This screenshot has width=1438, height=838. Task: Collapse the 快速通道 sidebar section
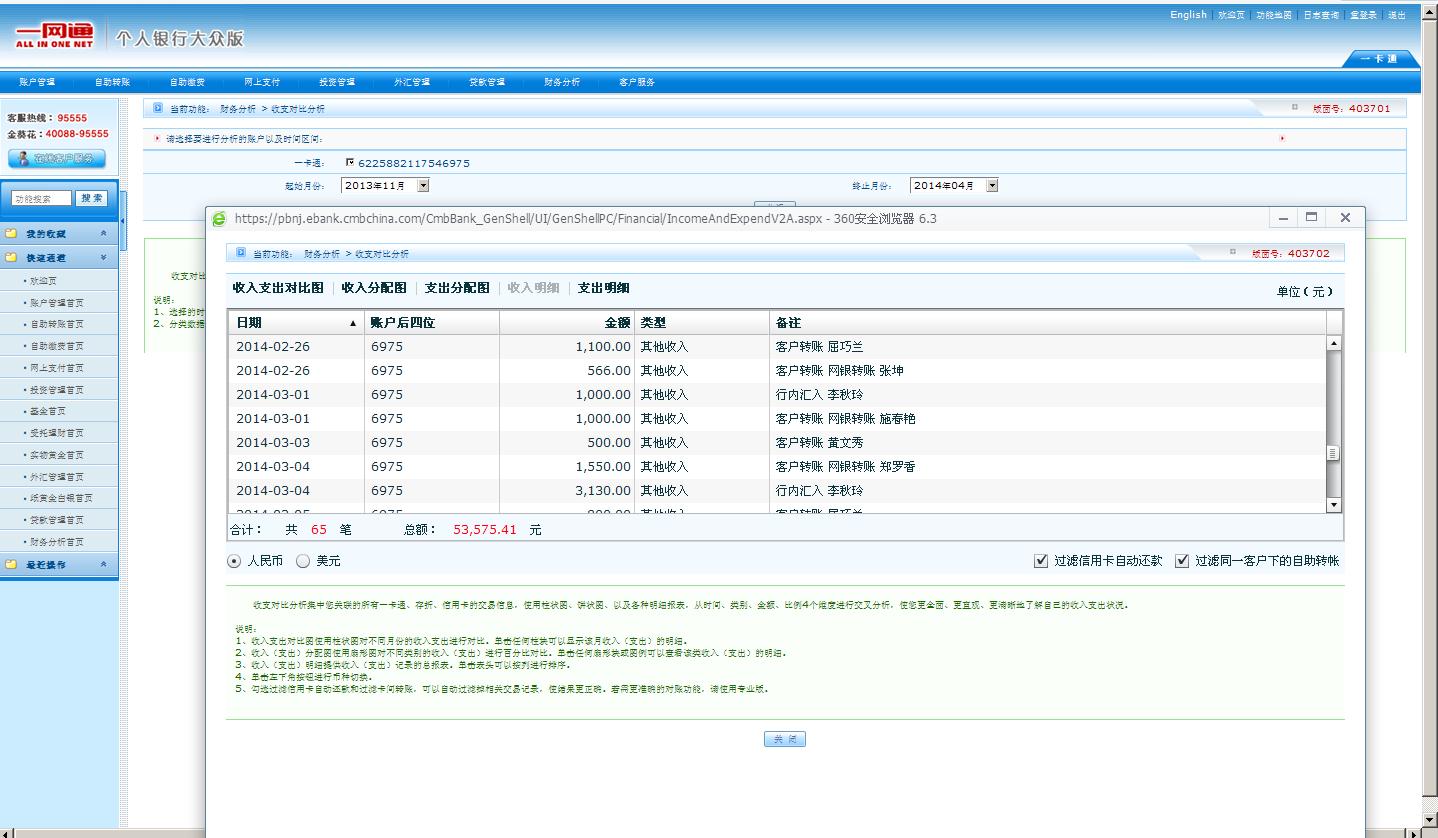tap(103, 257)
